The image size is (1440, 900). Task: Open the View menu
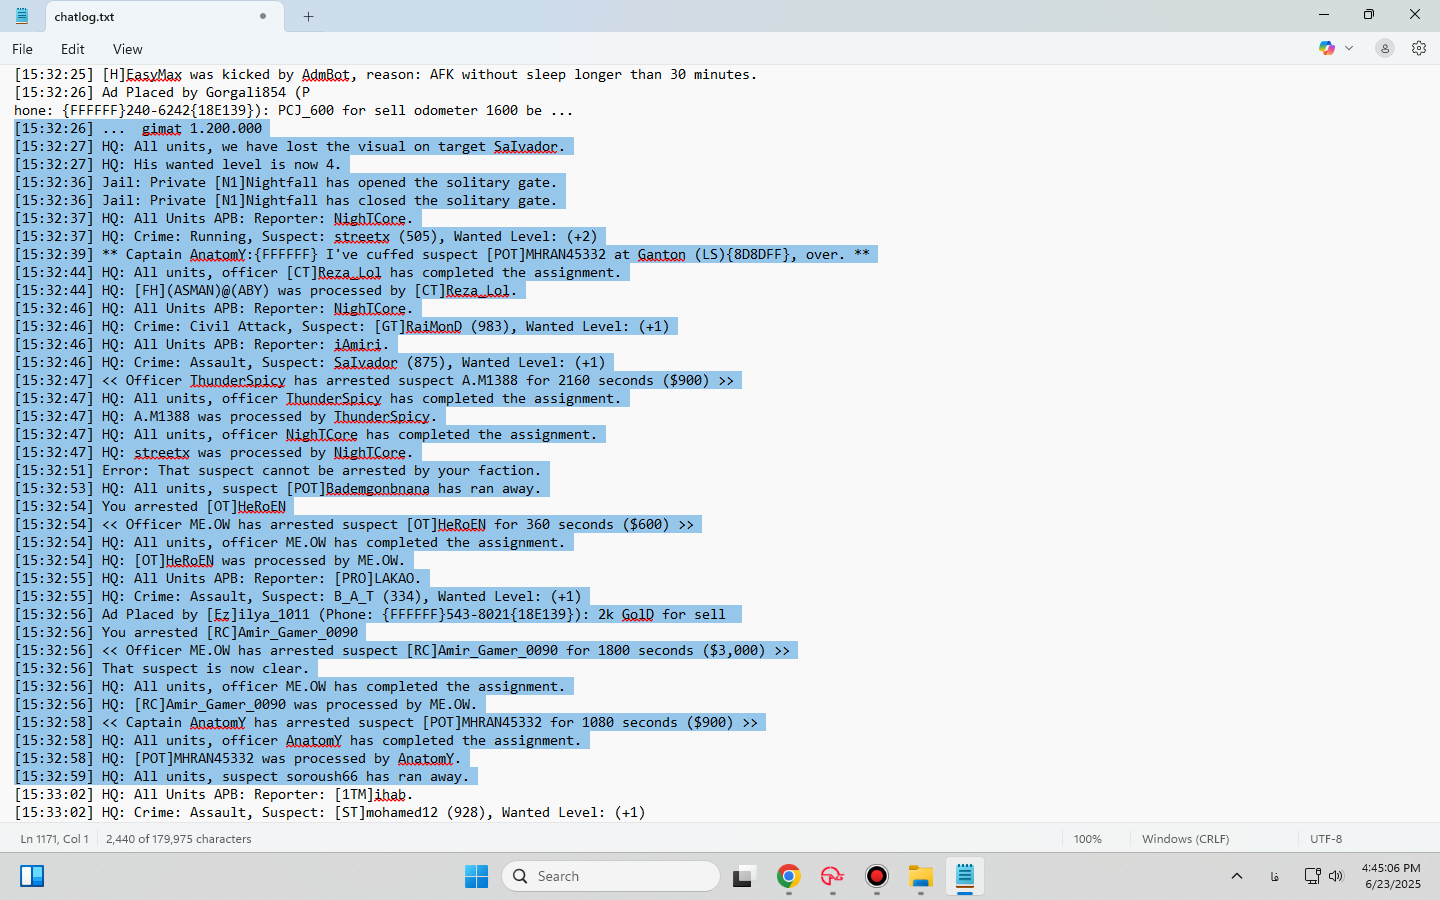point(127,49)
